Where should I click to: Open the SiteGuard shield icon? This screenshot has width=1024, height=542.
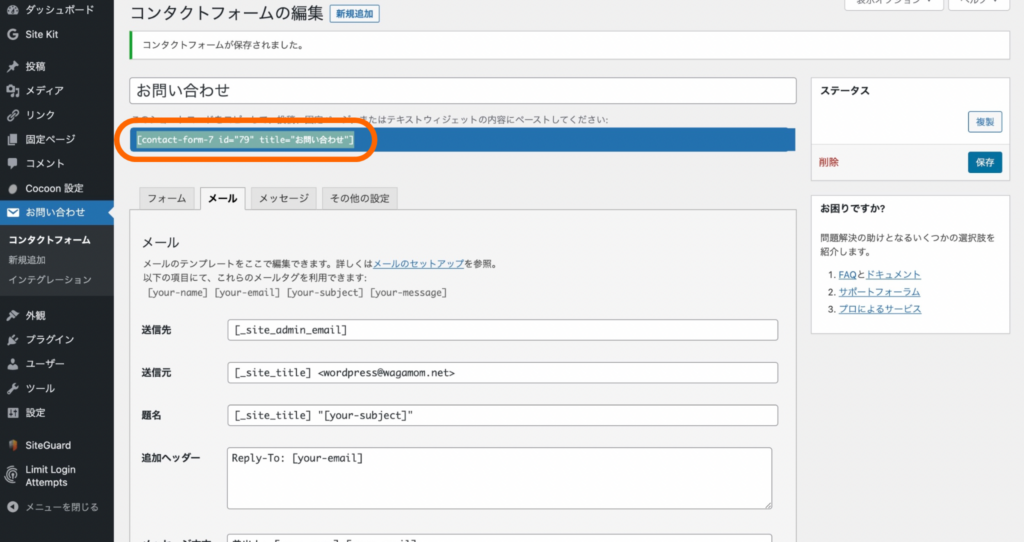coord(13,445)
